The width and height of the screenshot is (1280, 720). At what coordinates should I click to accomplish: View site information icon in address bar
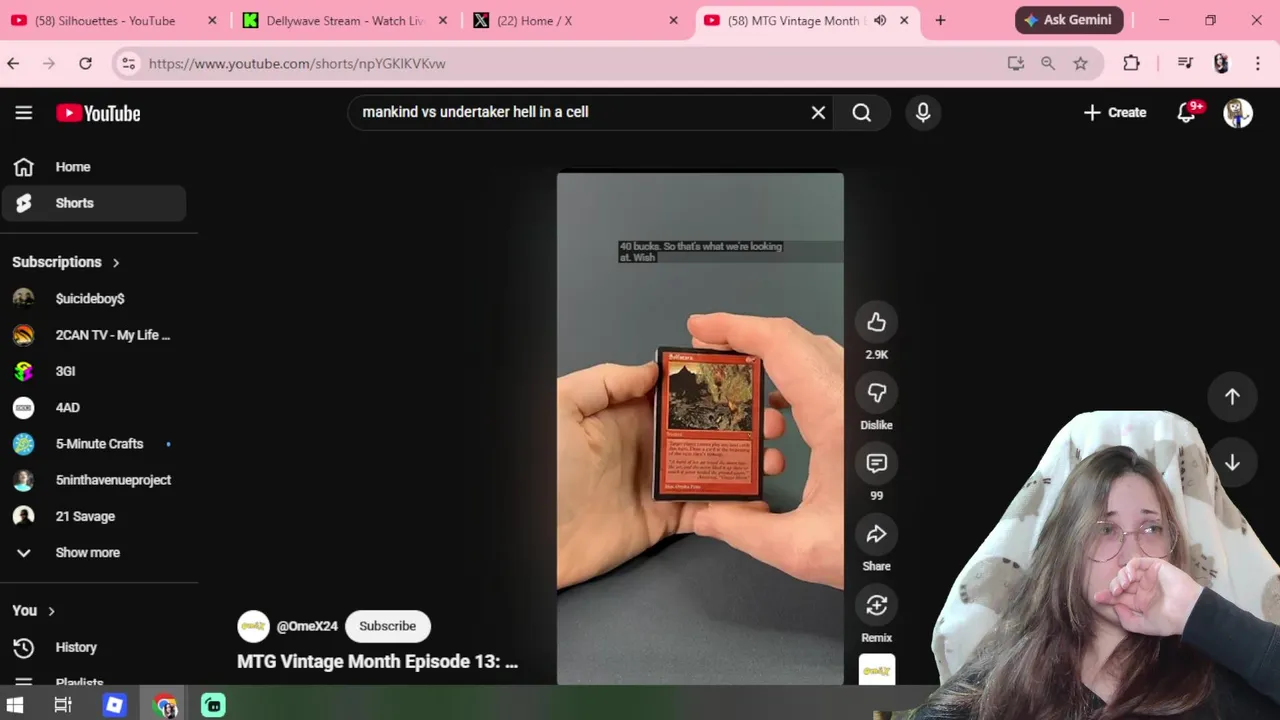click(x=128, y=63)
